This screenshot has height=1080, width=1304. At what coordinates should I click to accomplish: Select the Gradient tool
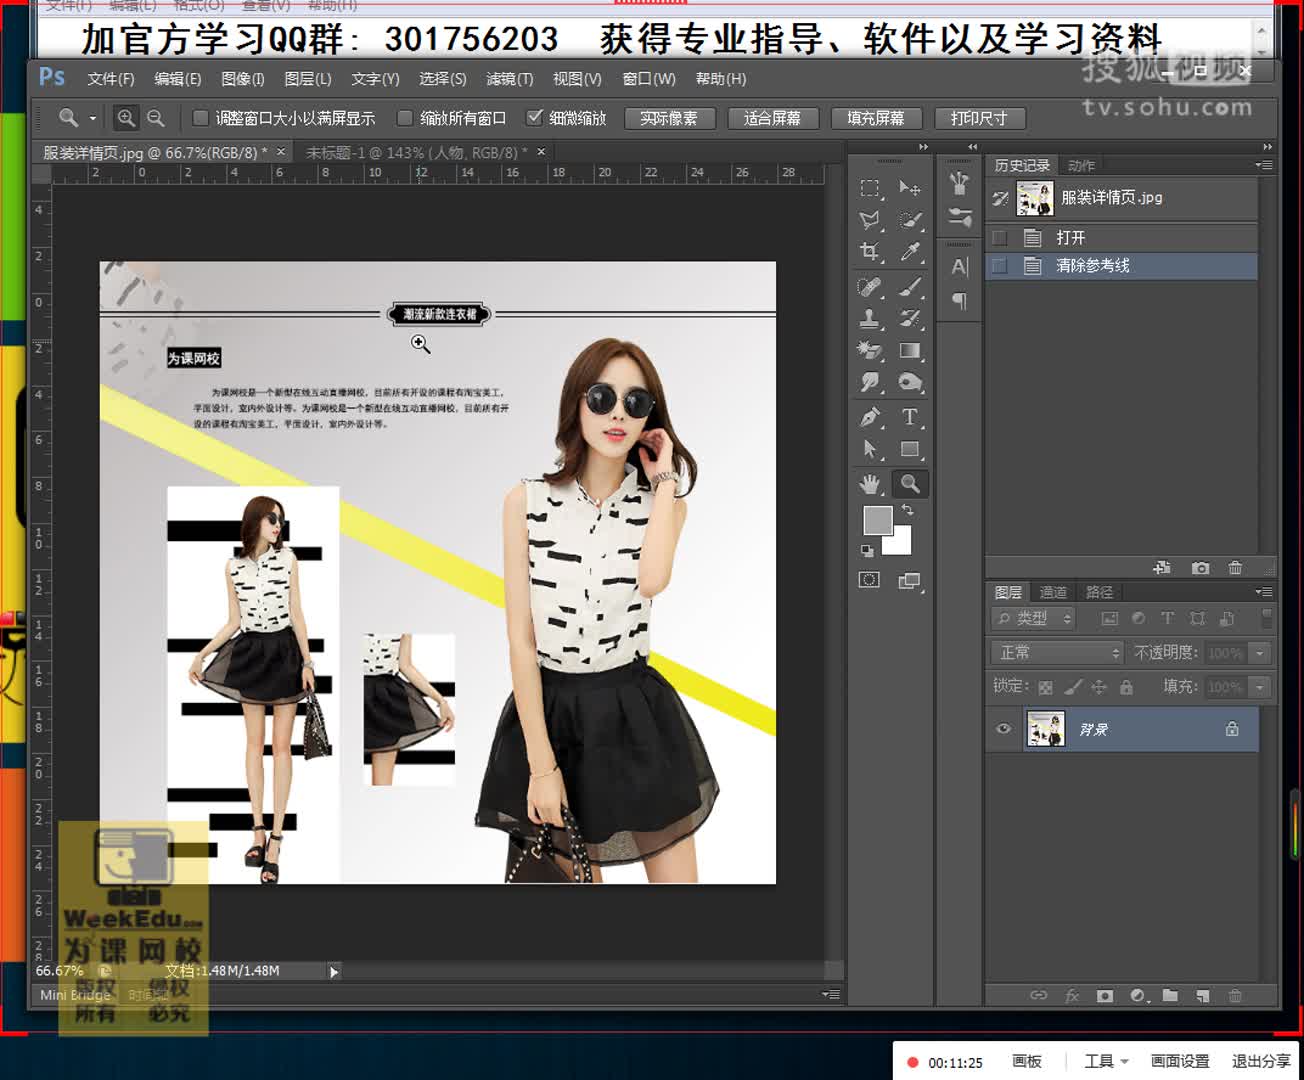[909, 351]
